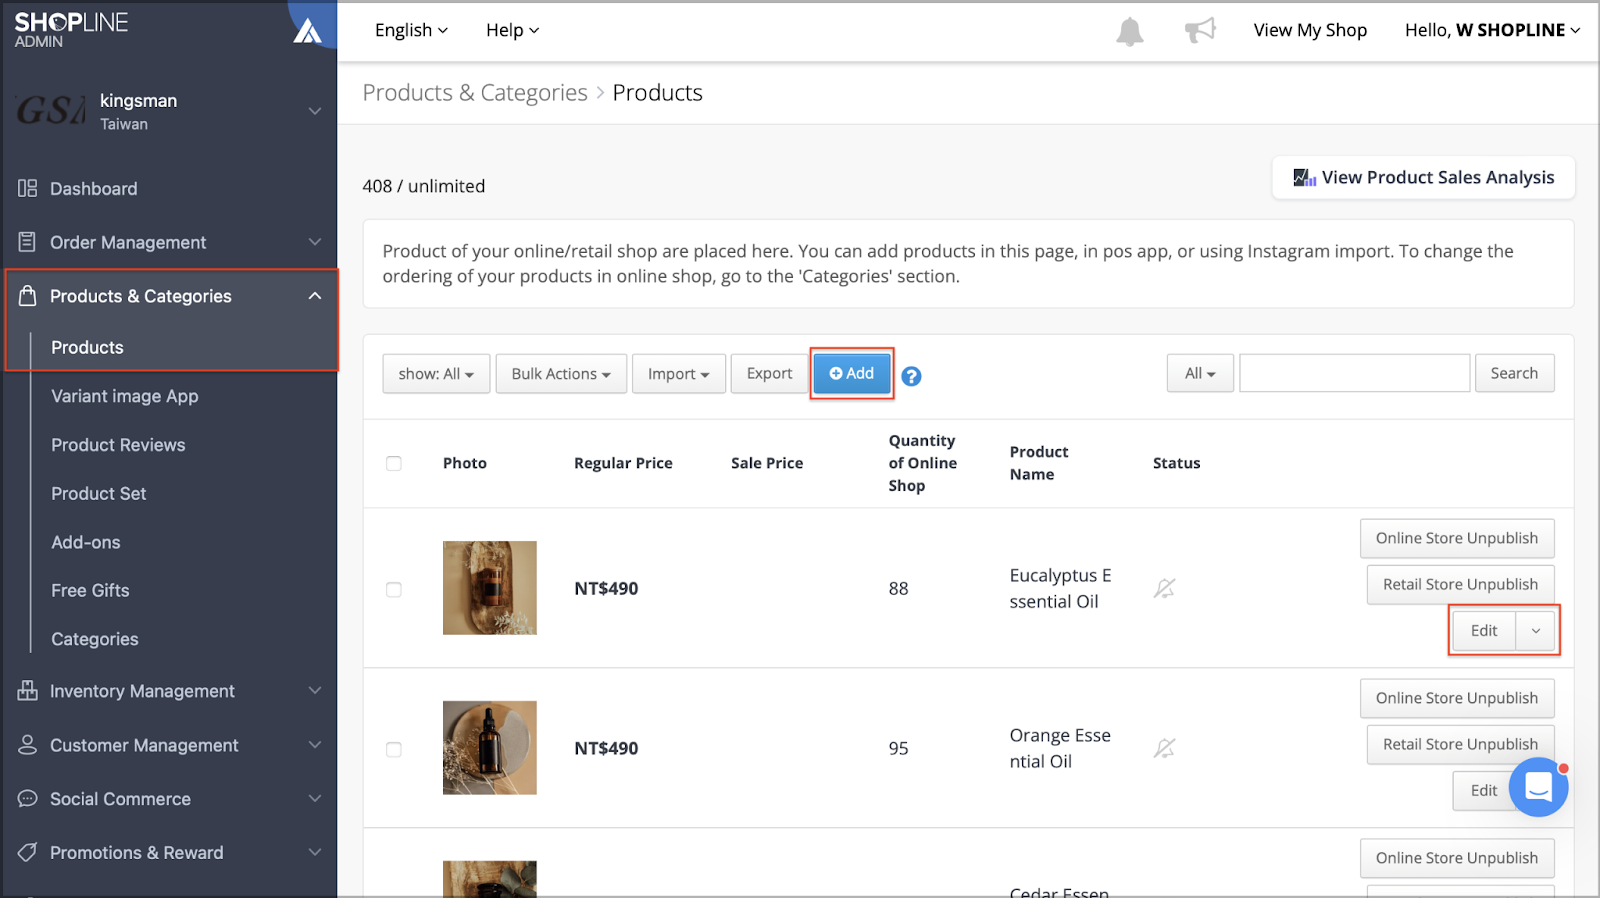
Task: Open the Help dropdown menu
Action: [x=512, y=30]
